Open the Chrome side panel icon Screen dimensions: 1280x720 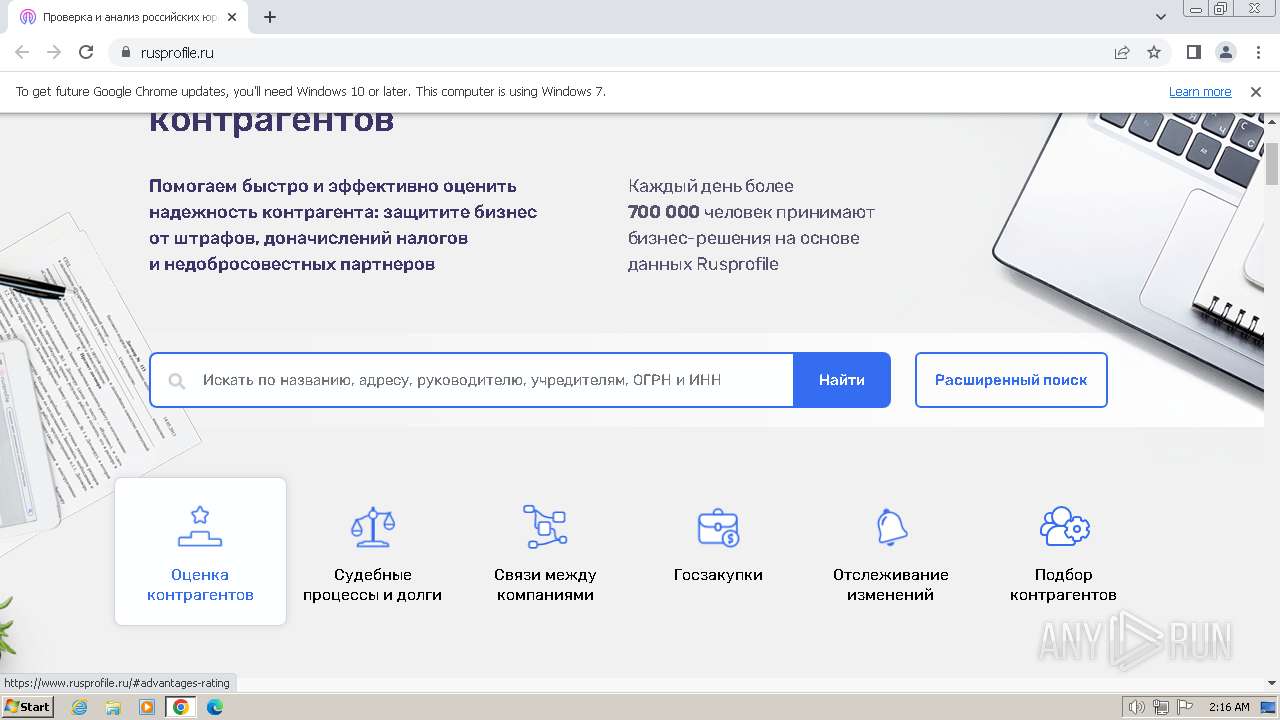pyautogui.click(x=1193, y=53)
